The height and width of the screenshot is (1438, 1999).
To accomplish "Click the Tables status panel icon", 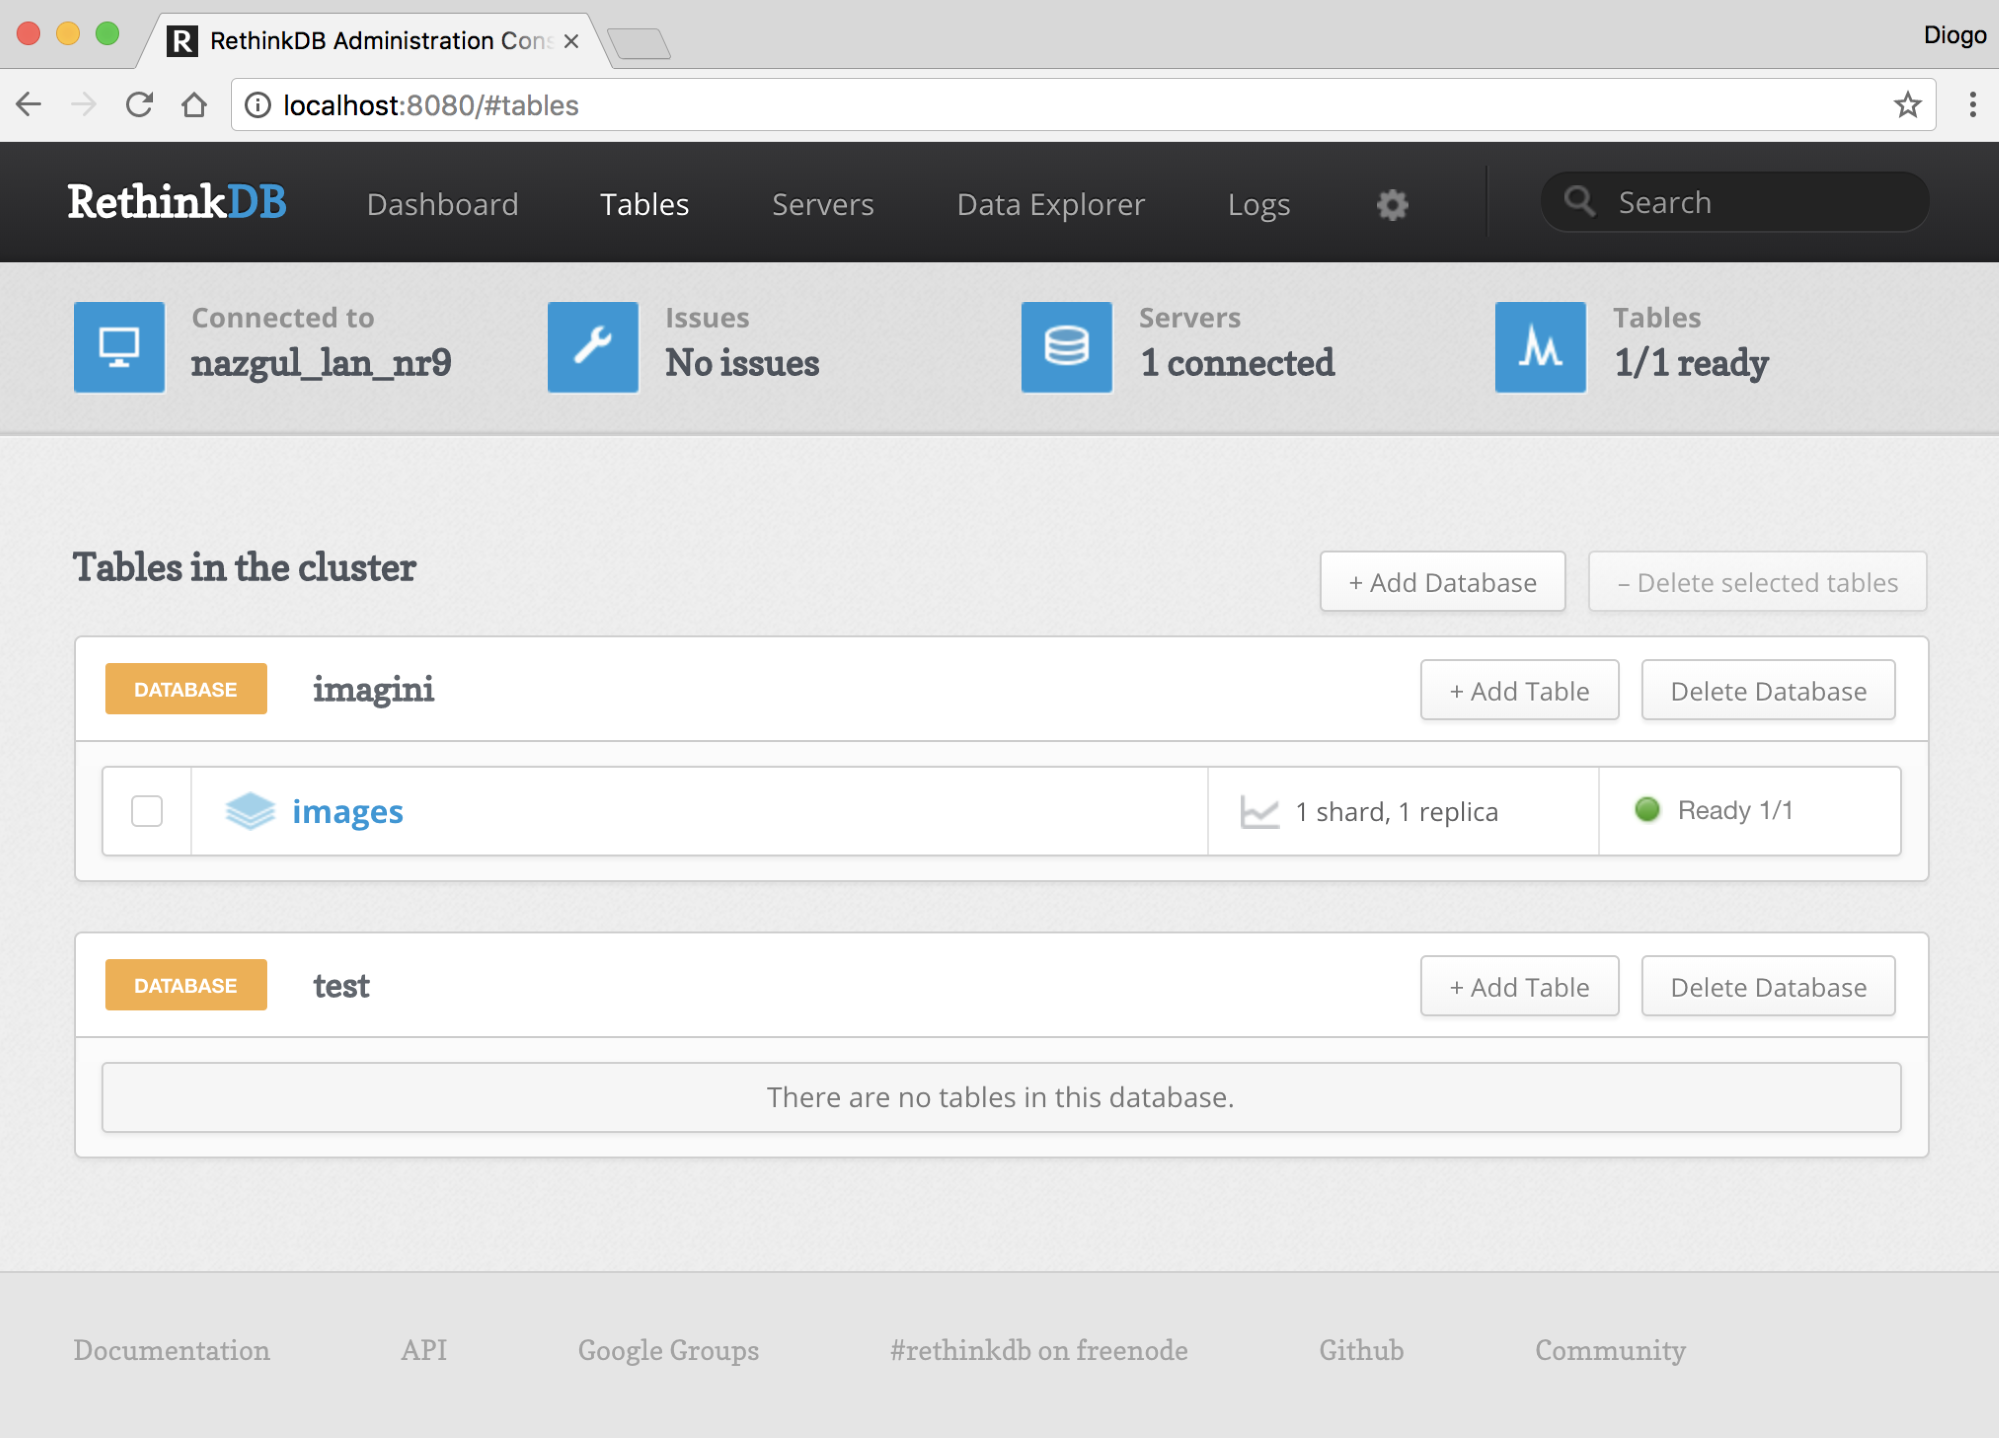I will tap(1539, 347).
